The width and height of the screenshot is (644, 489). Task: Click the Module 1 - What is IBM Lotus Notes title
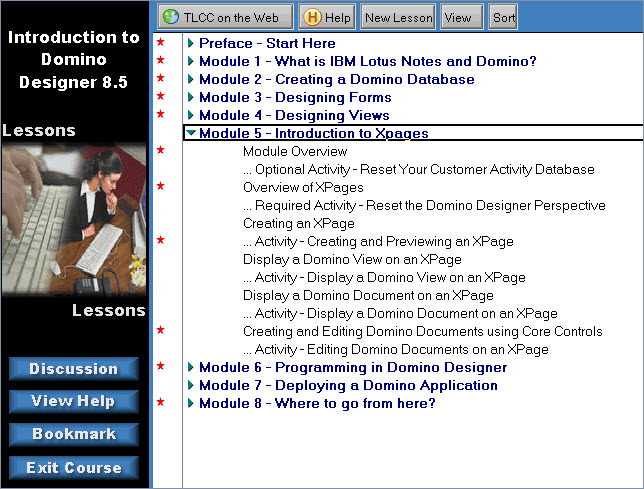coord(368,61)
